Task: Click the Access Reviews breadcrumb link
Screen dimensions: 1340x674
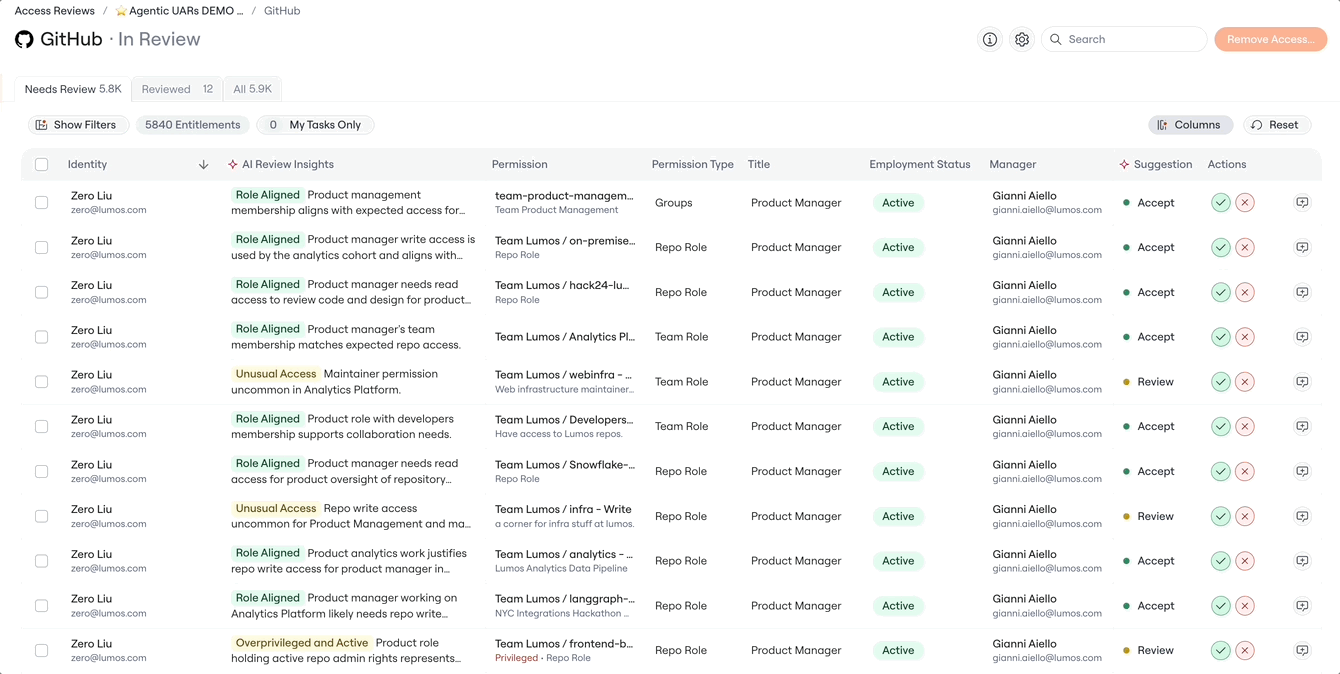Action: click(x=55, y=11)
